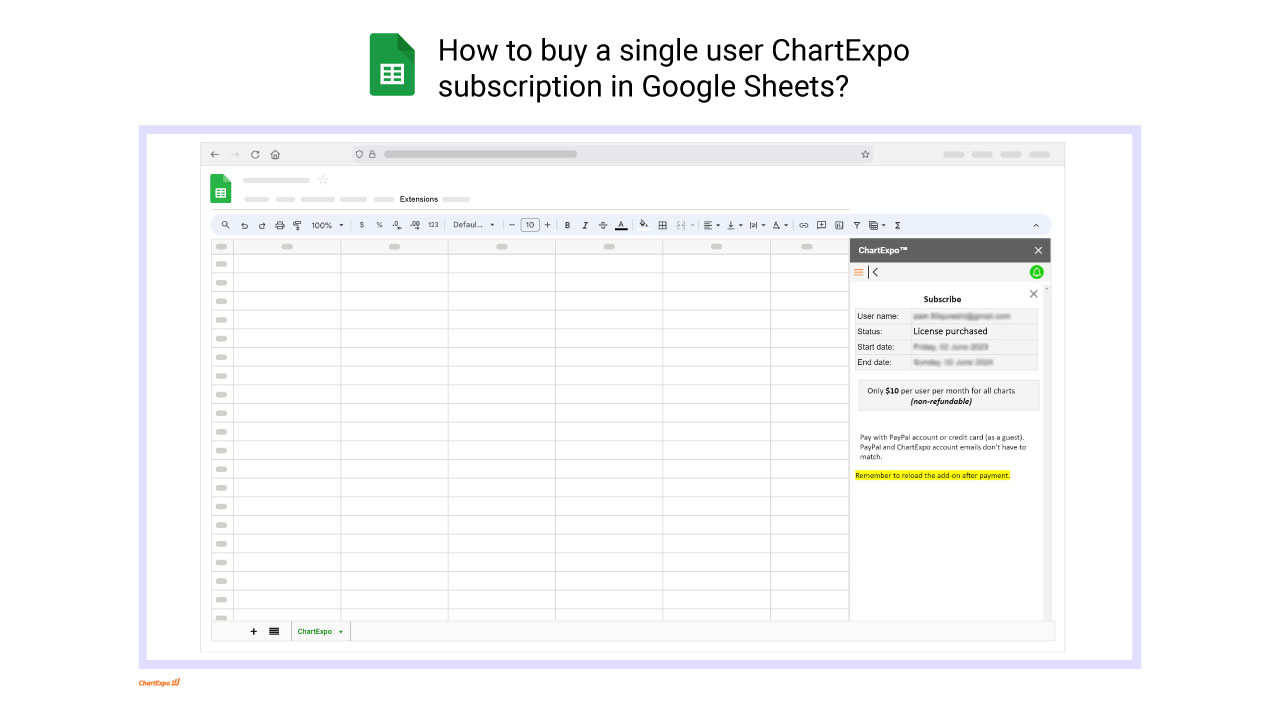Image resolution: width=1280 pixels, height=720 pixels.
Task: Decrease decimal places icon
Action: pos(397,225)
